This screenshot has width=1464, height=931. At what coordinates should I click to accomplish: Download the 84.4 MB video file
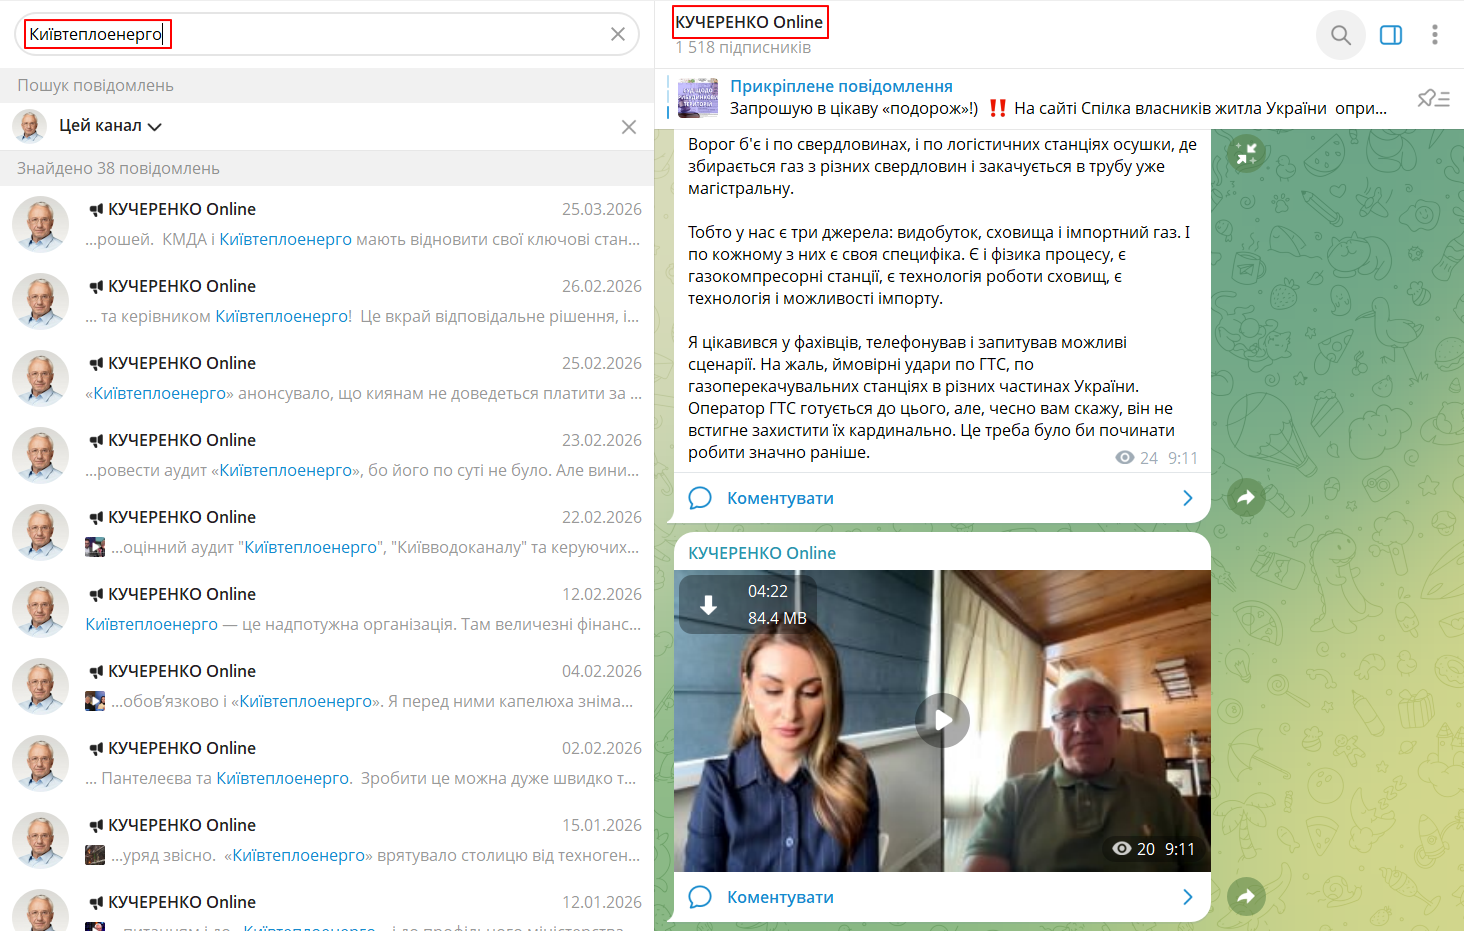tap(708, 605)
